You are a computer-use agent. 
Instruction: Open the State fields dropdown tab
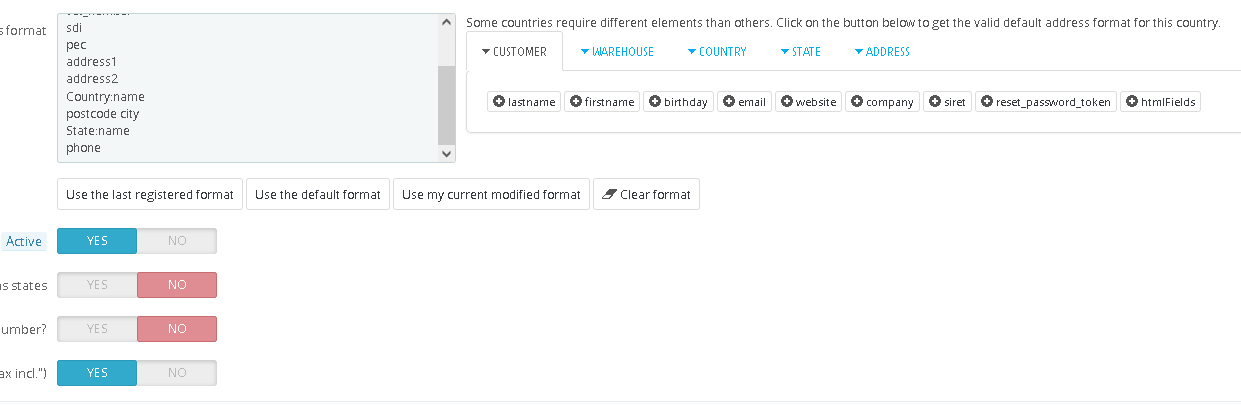click(799, 52)
